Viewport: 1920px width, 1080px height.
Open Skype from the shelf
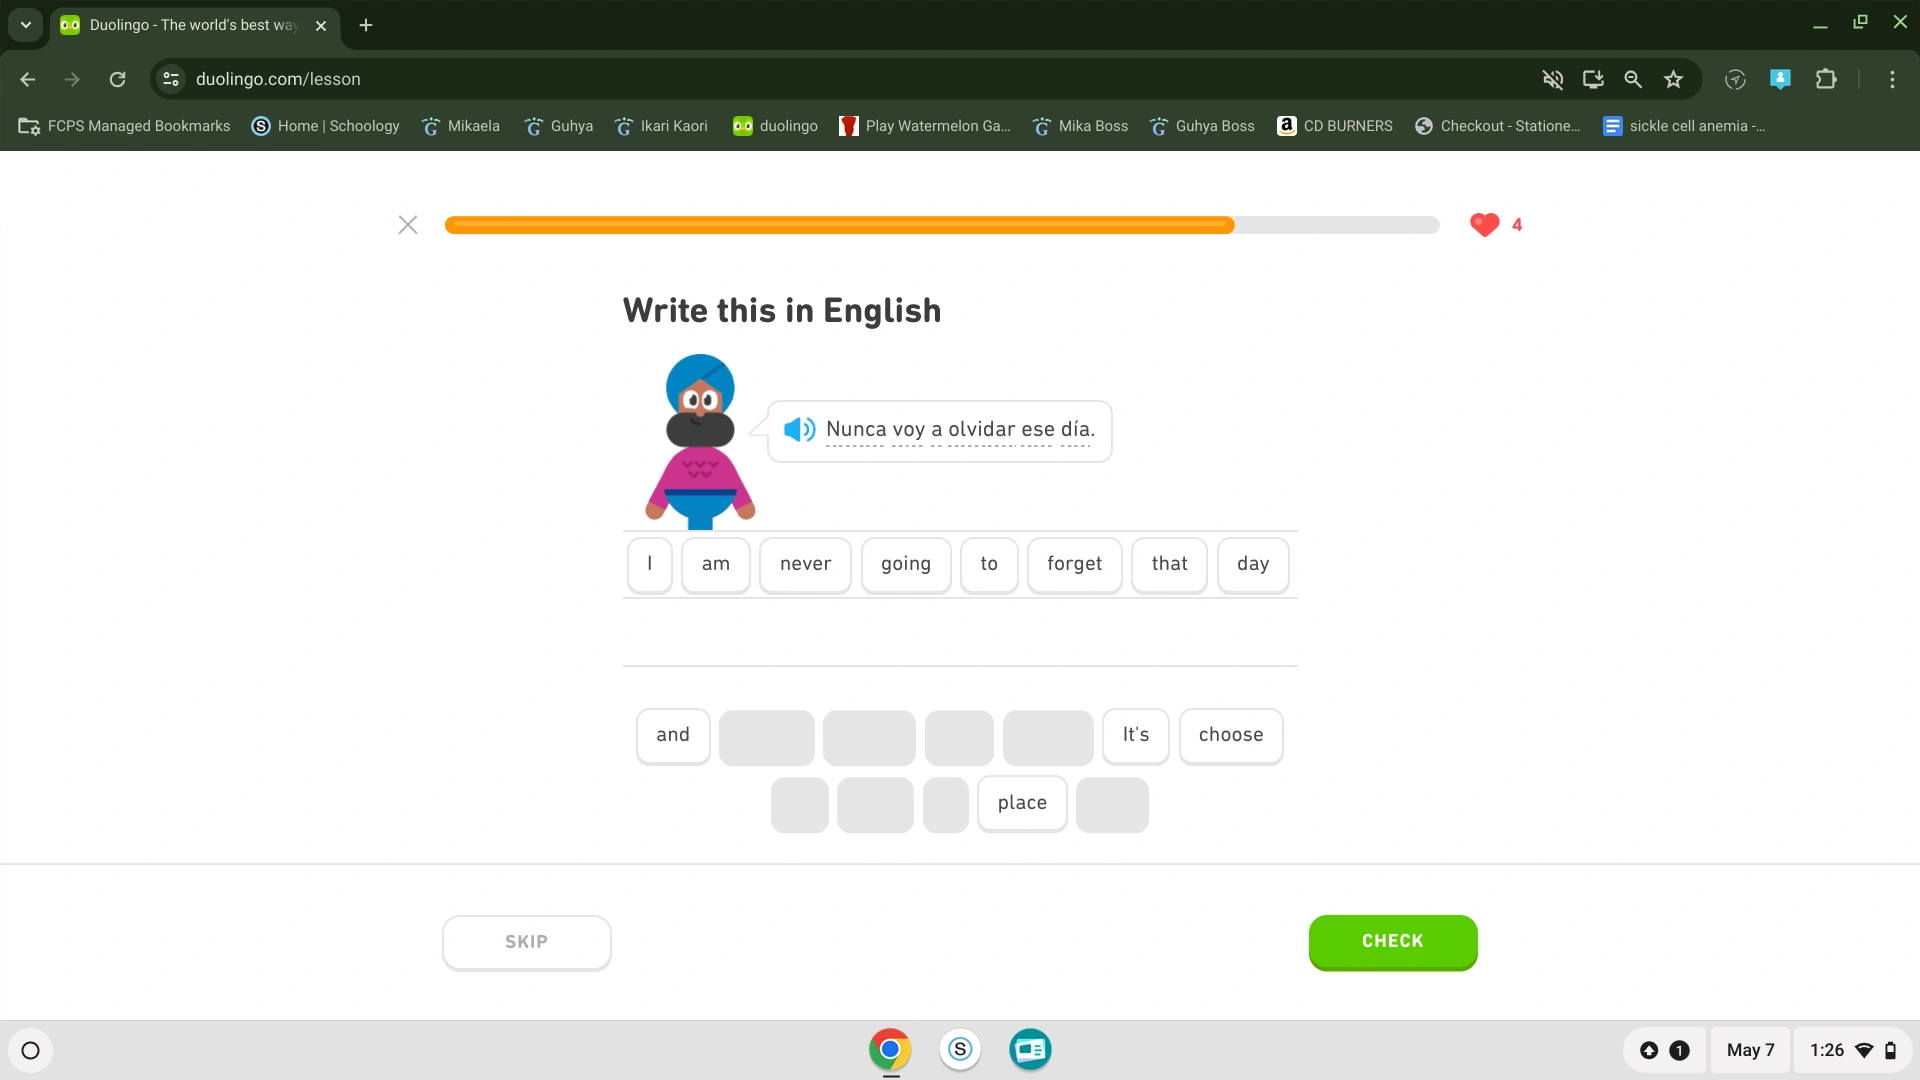tap(959, 1049)
